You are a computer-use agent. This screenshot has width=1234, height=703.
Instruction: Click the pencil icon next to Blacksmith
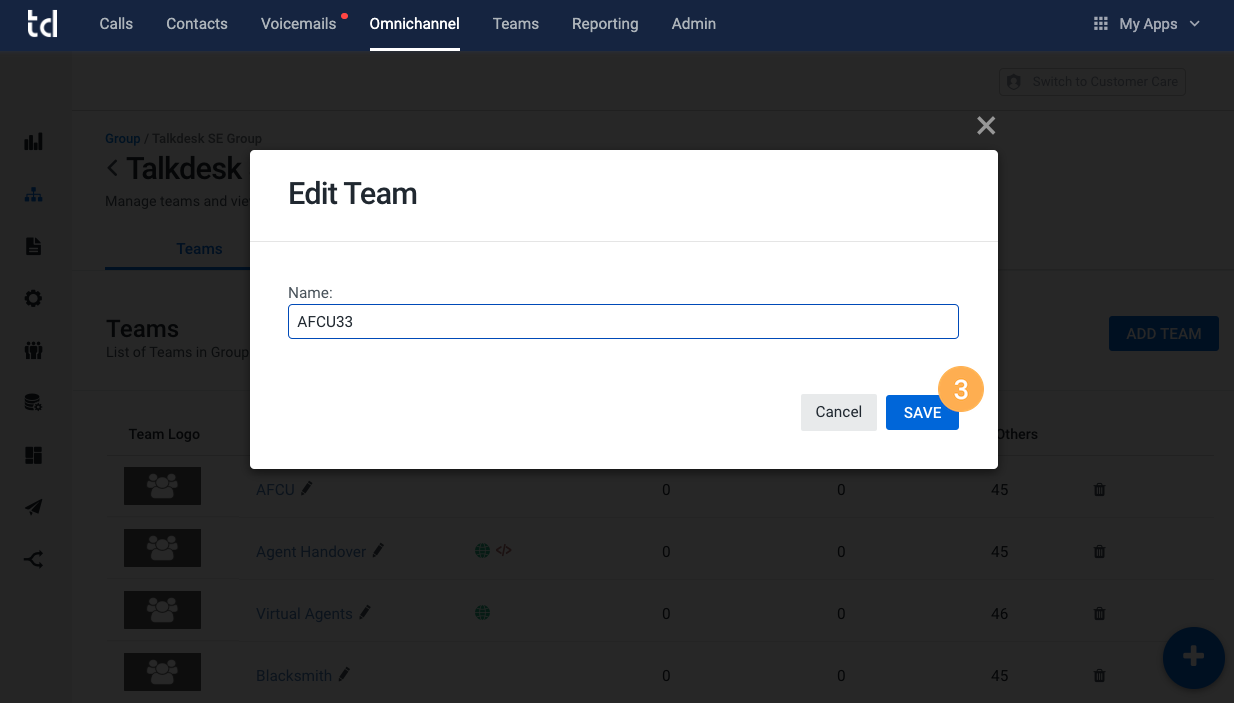click(344, 674)
